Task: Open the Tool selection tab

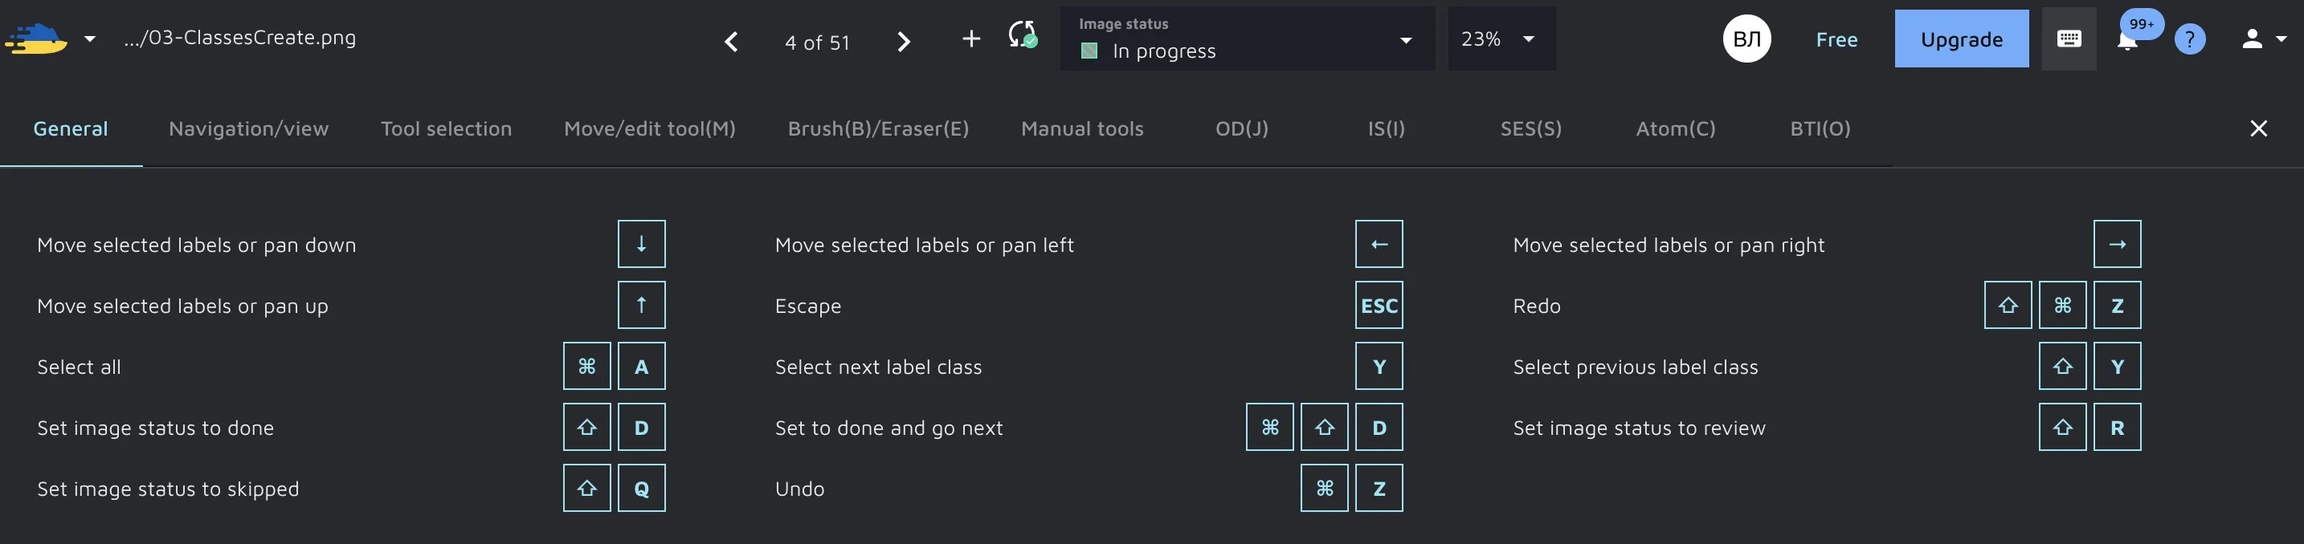Action: coord(446,128)
